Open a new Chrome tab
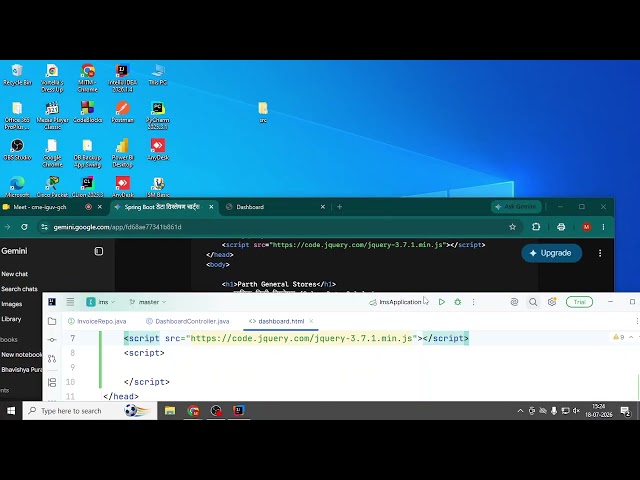This screenshot has width=640, height=480. (340, 207)
